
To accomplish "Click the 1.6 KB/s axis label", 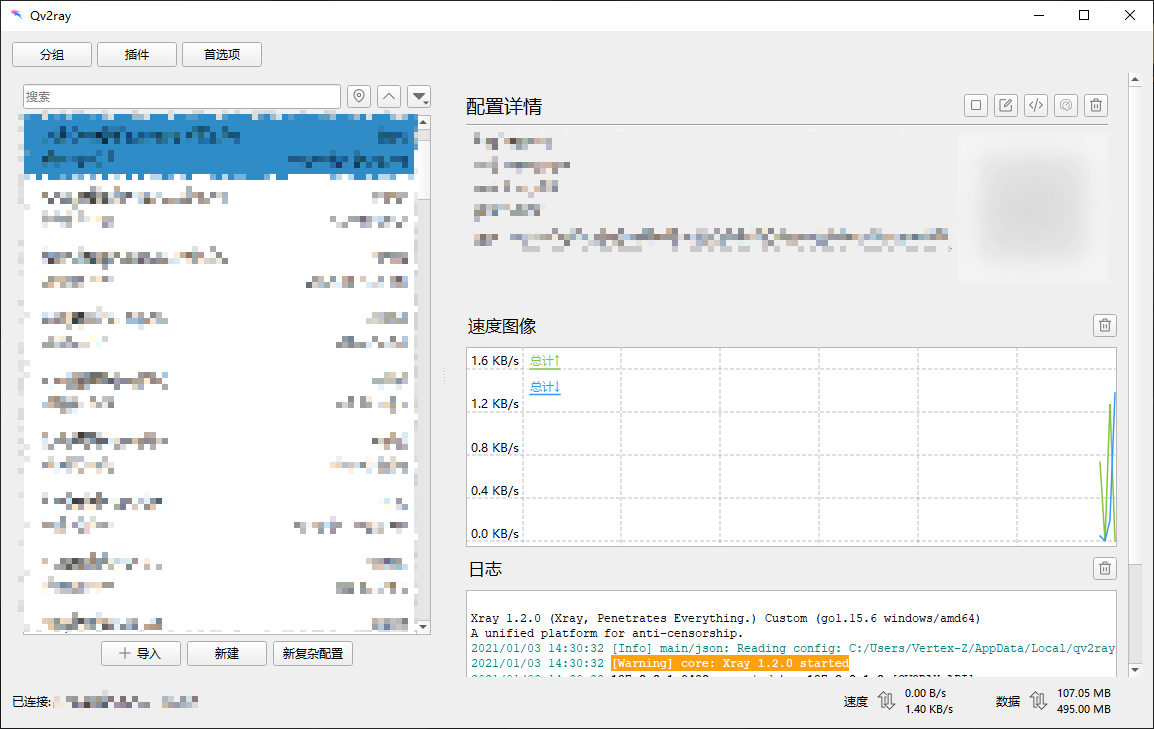I will (495, 360).
